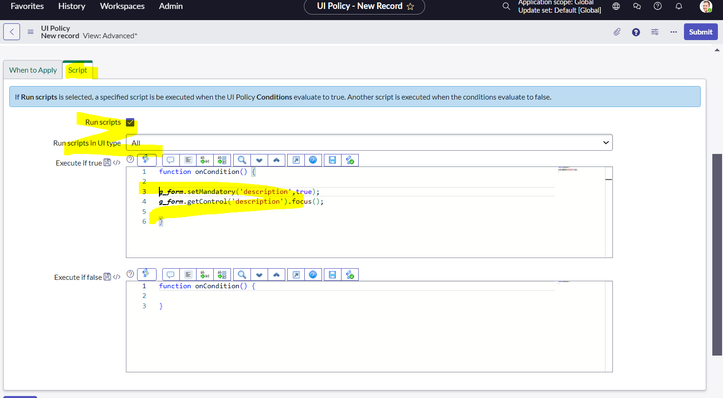
Task: Click into Execute if false code editor
Action: (369, 327)
